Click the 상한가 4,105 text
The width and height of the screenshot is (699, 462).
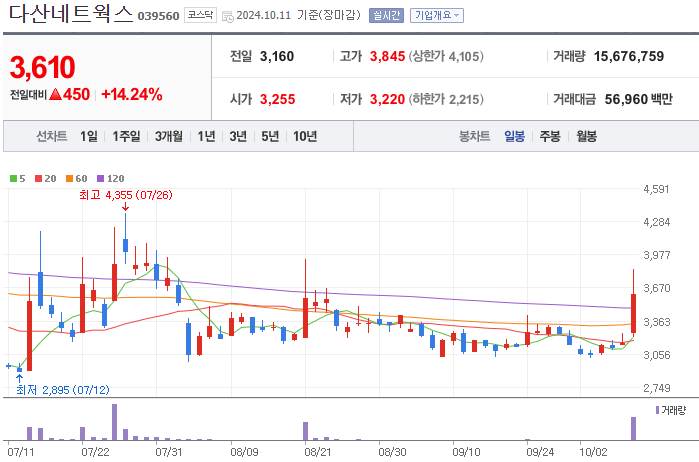(x=446, y=56)
